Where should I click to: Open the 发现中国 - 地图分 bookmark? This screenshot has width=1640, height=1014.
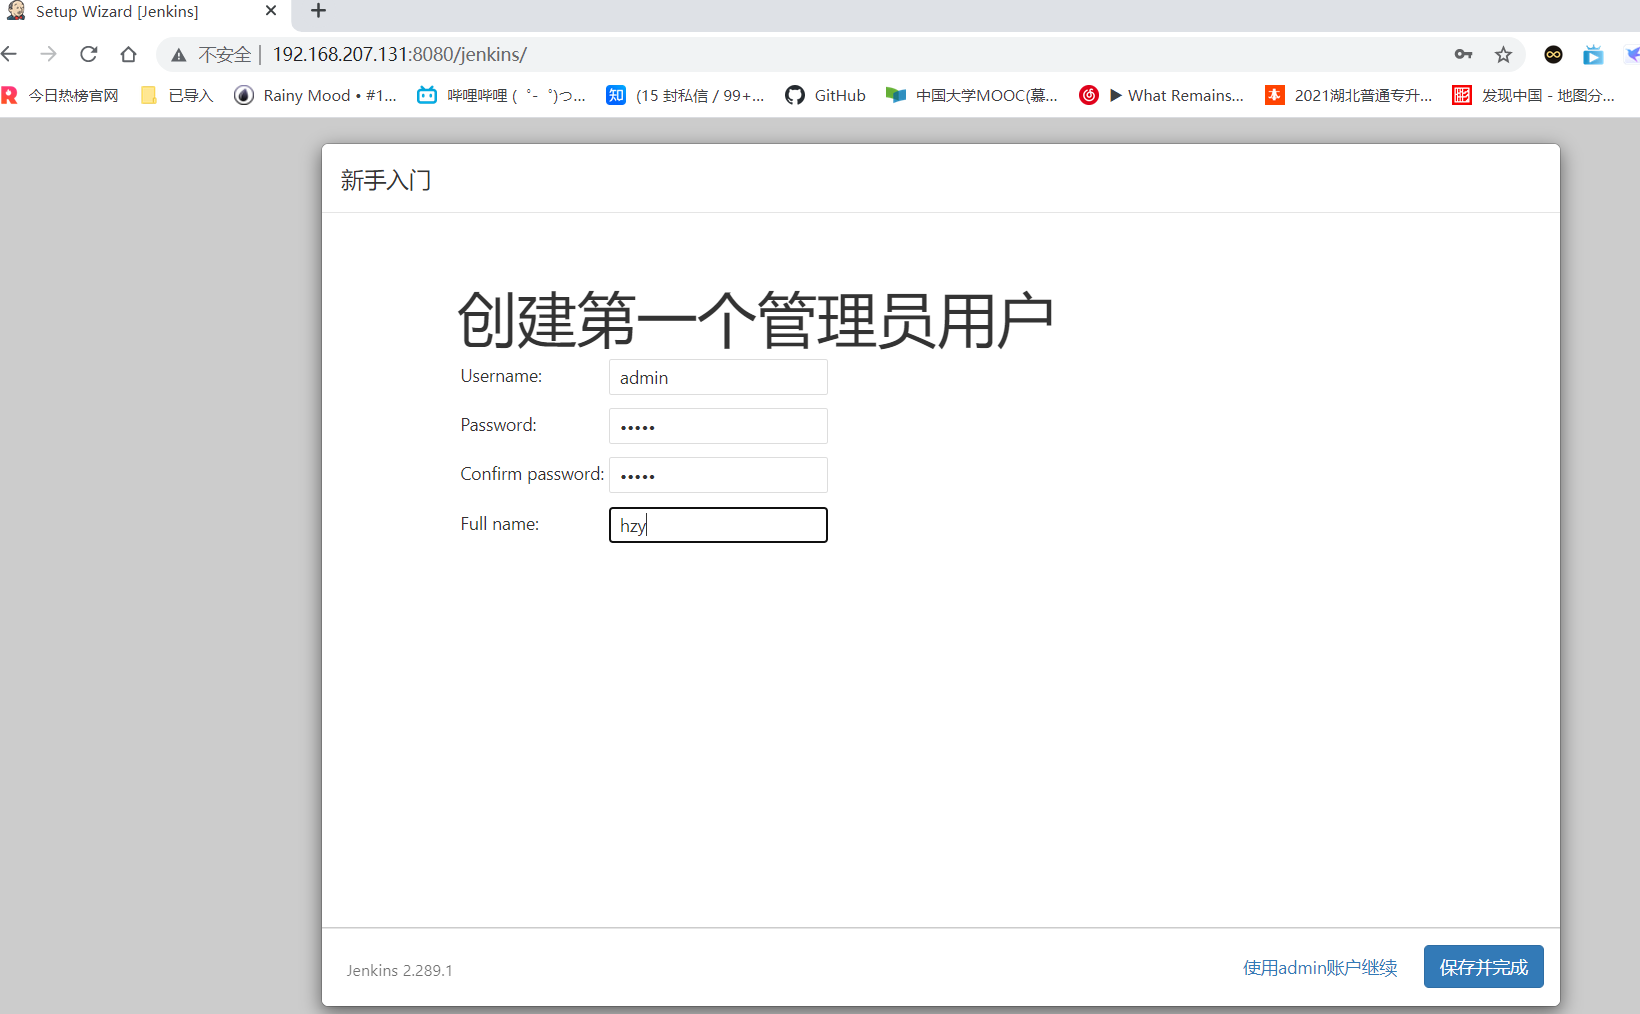1534,95
